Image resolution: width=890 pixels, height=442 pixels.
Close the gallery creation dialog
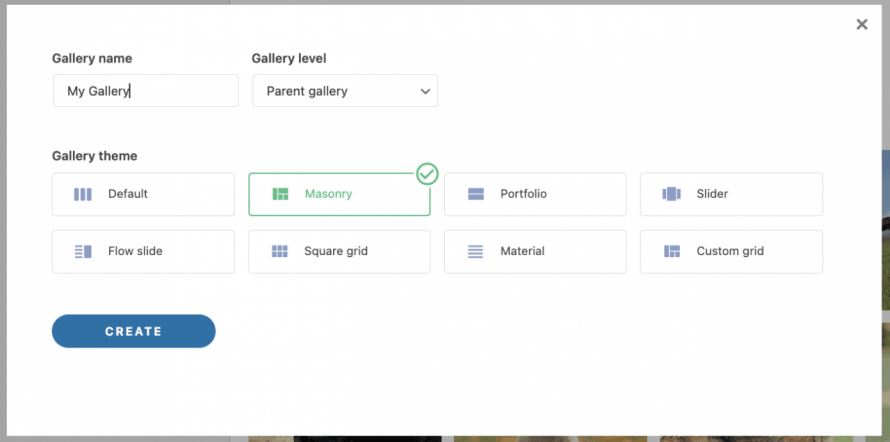click(x=862, y=25)
